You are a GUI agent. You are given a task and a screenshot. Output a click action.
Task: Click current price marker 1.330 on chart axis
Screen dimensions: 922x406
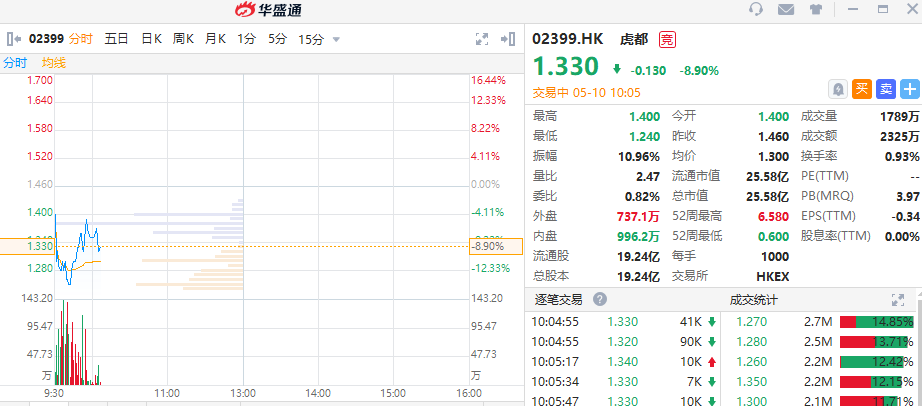tap(28, 247)
